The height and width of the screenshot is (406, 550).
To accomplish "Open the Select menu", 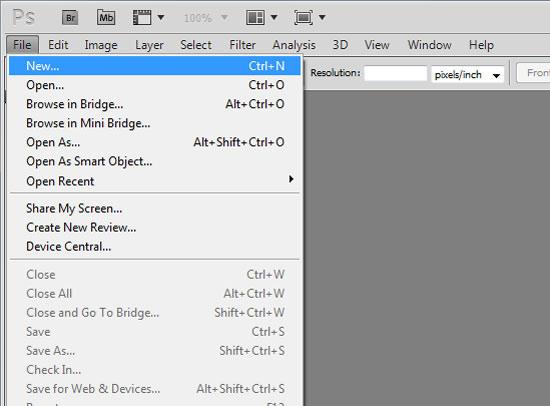I will pos(196,45).
